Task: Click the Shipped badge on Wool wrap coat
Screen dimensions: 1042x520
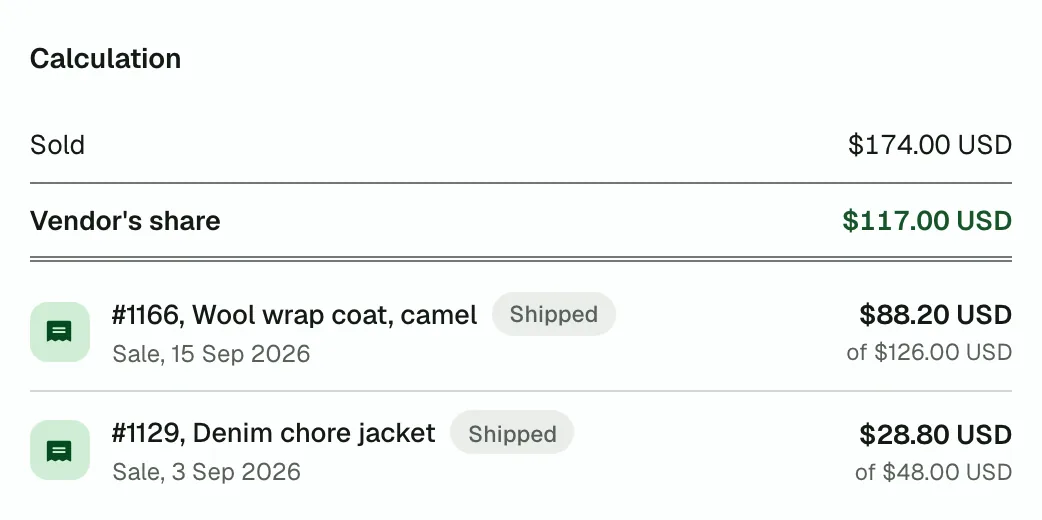Action: (554, 314)
